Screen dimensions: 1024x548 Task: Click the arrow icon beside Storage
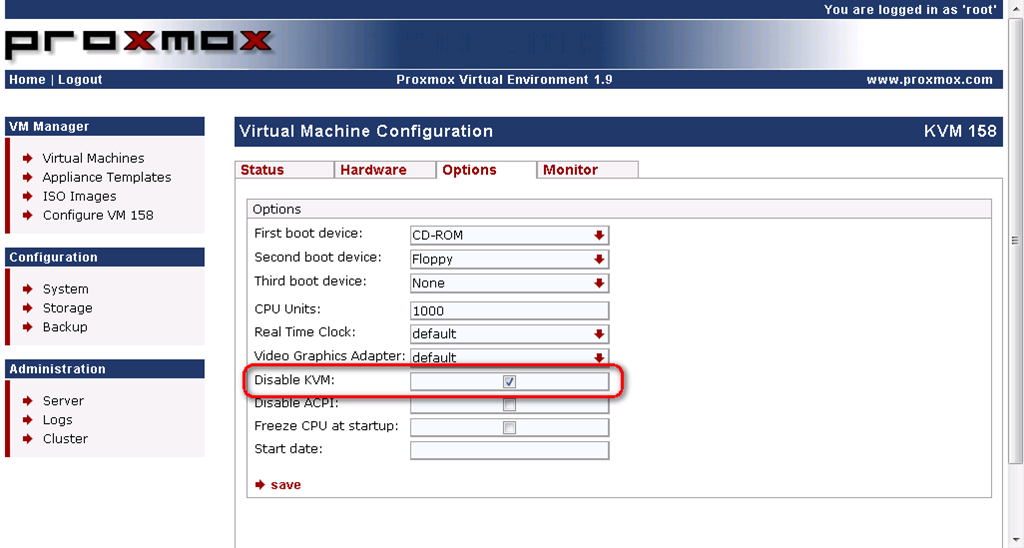pos(27,308)
